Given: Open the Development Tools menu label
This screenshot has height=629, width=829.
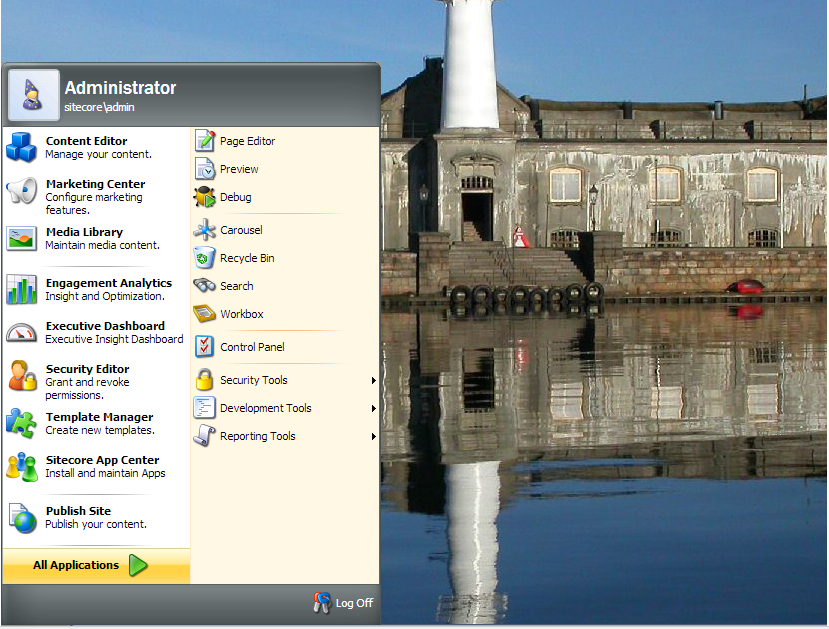Looking at the screenshot, I should click(265, 408).
